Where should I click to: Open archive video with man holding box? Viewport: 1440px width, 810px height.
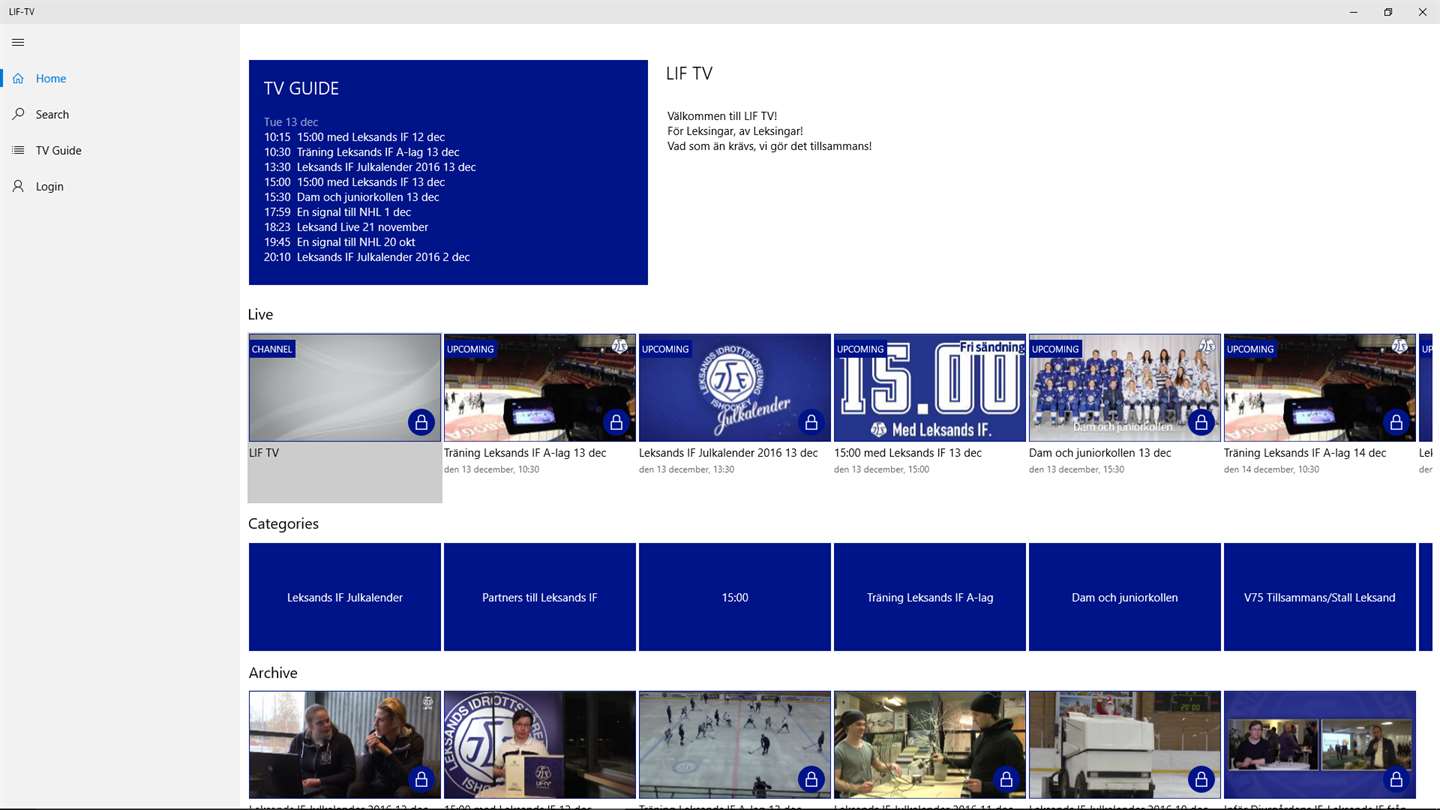tap(540, 744)
